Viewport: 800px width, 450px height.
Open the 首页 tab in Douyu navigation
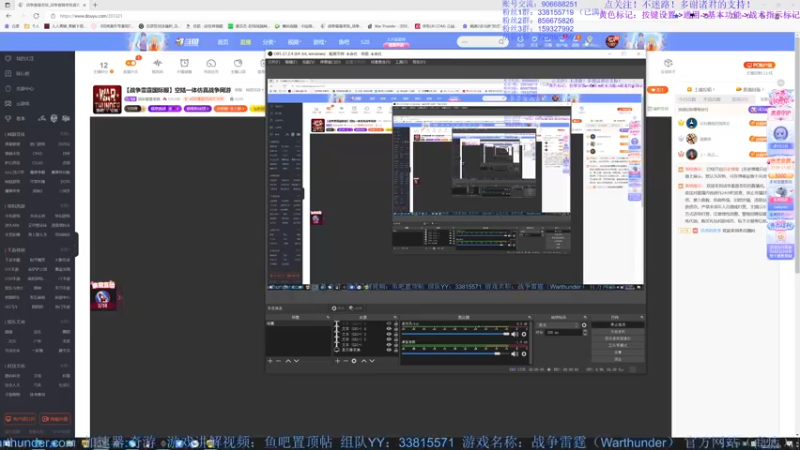223,42
